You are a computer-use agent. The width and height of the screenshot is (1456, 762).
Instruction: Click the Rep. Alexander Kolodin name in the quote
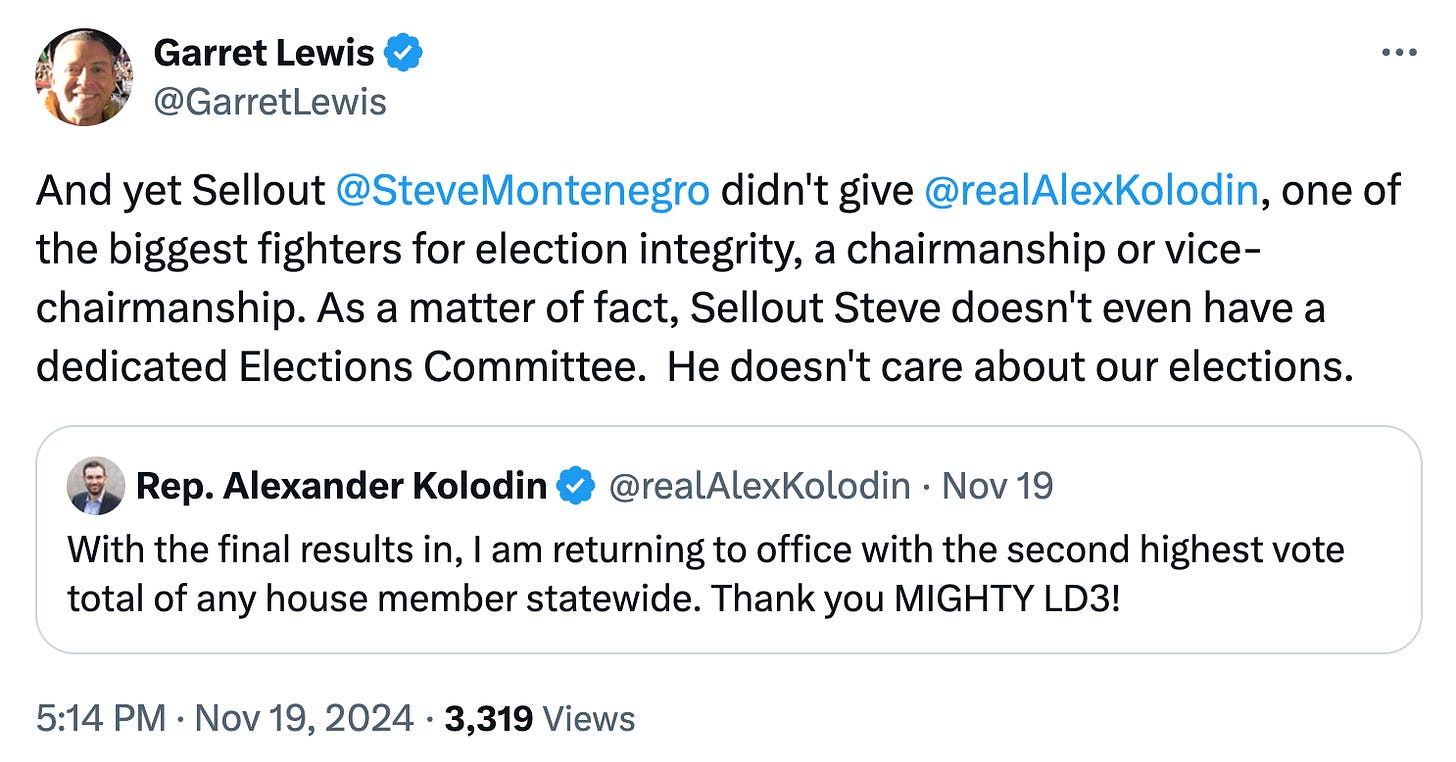click(341, 486)
